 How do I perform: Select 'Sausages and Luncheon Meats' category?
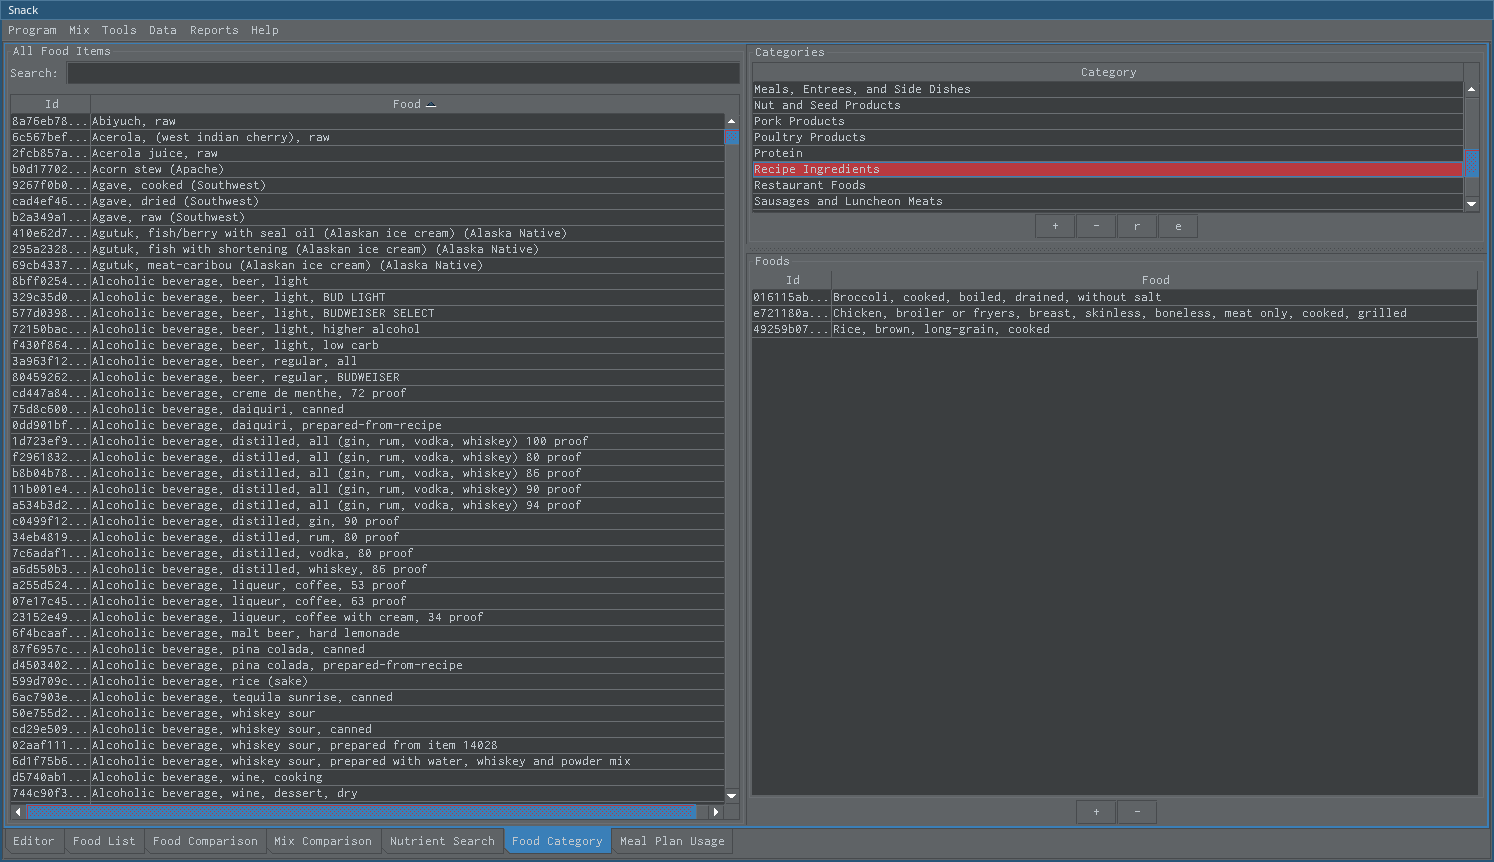(1108, 201)
